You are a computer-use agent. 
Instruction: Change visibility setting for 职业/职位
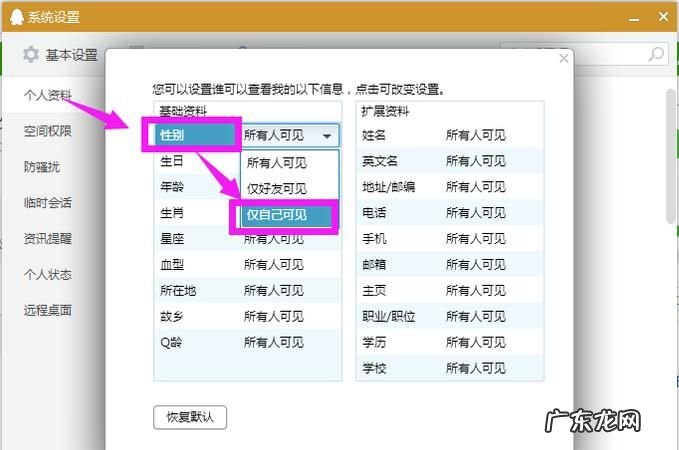pyautogui.click(x=475, y=316)
